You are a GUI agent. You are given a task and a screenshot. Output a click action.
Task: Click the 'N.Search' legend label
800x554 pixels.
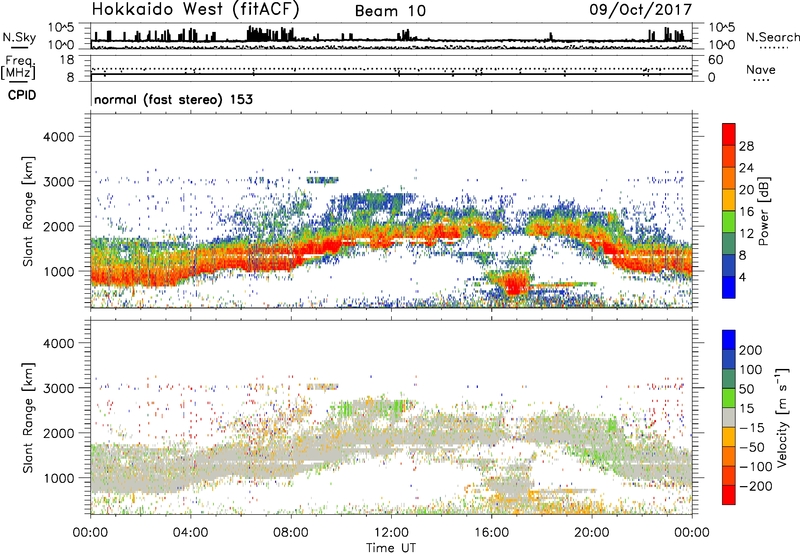click(772, 37)
